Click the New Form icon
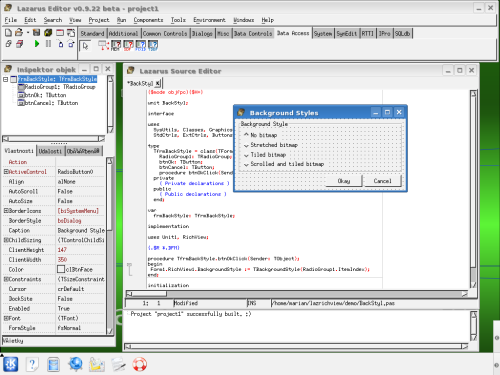This screenshot has width=500, height=375. coord(60,33)
